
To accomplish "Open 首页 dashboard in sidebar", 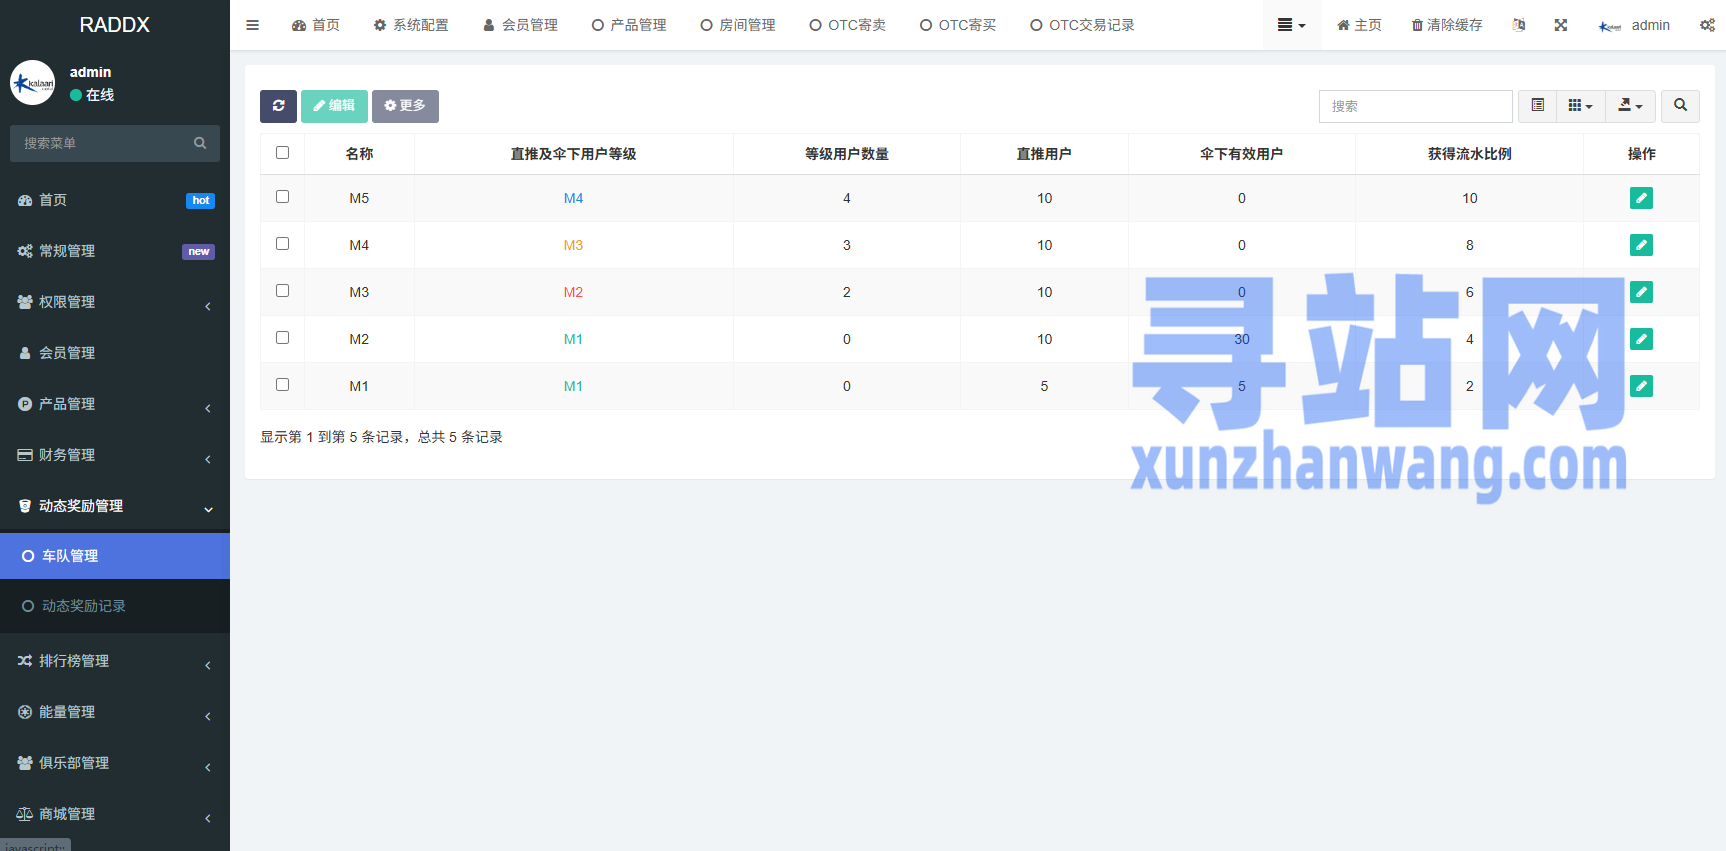I will 115,200.
